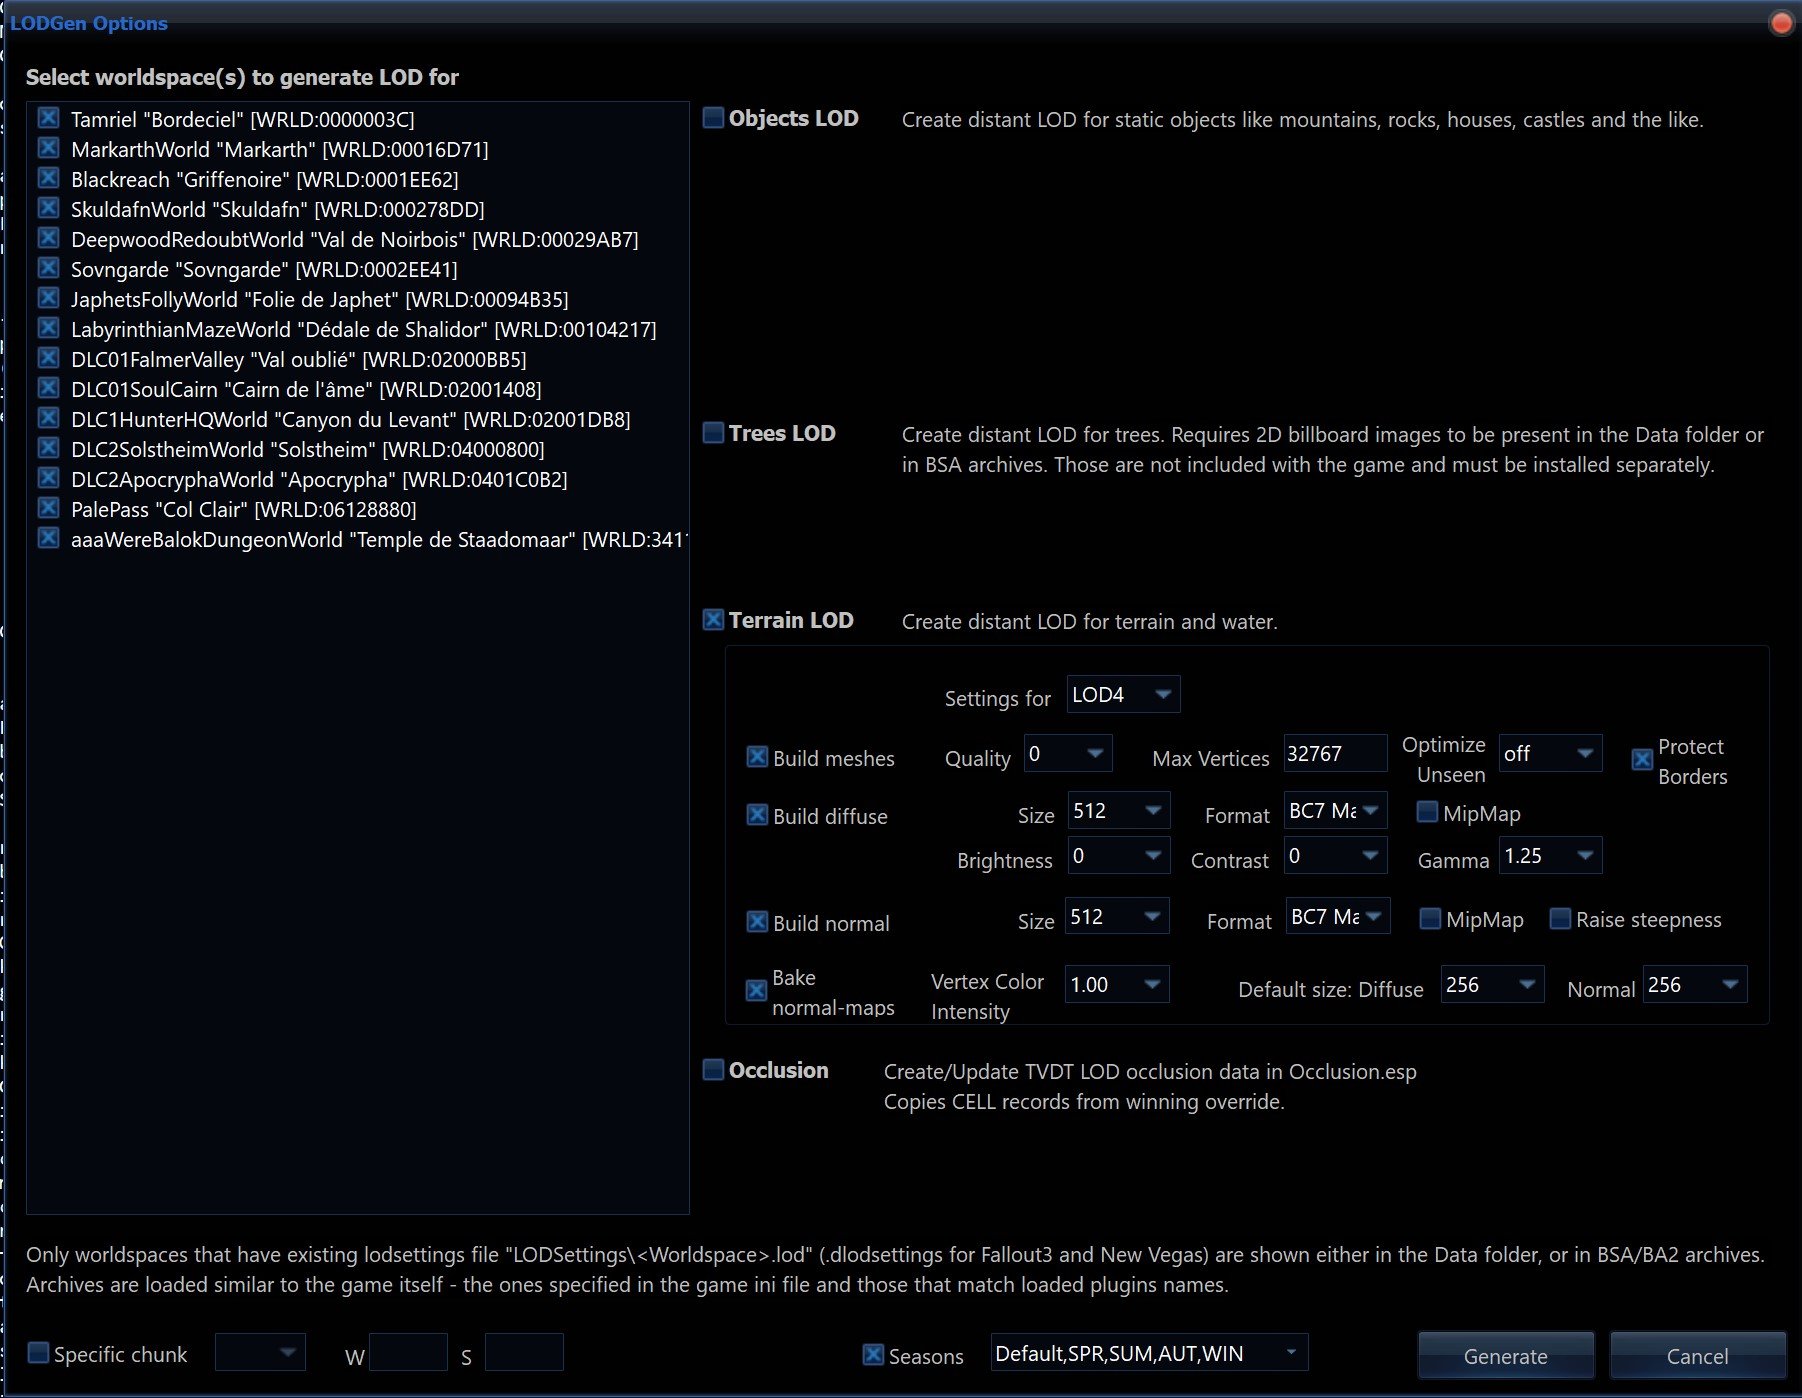This screenshot has width=1802, height=1398.
Task: Open the normal Size 512 dropdown
Action: [x=1117, y=916]
